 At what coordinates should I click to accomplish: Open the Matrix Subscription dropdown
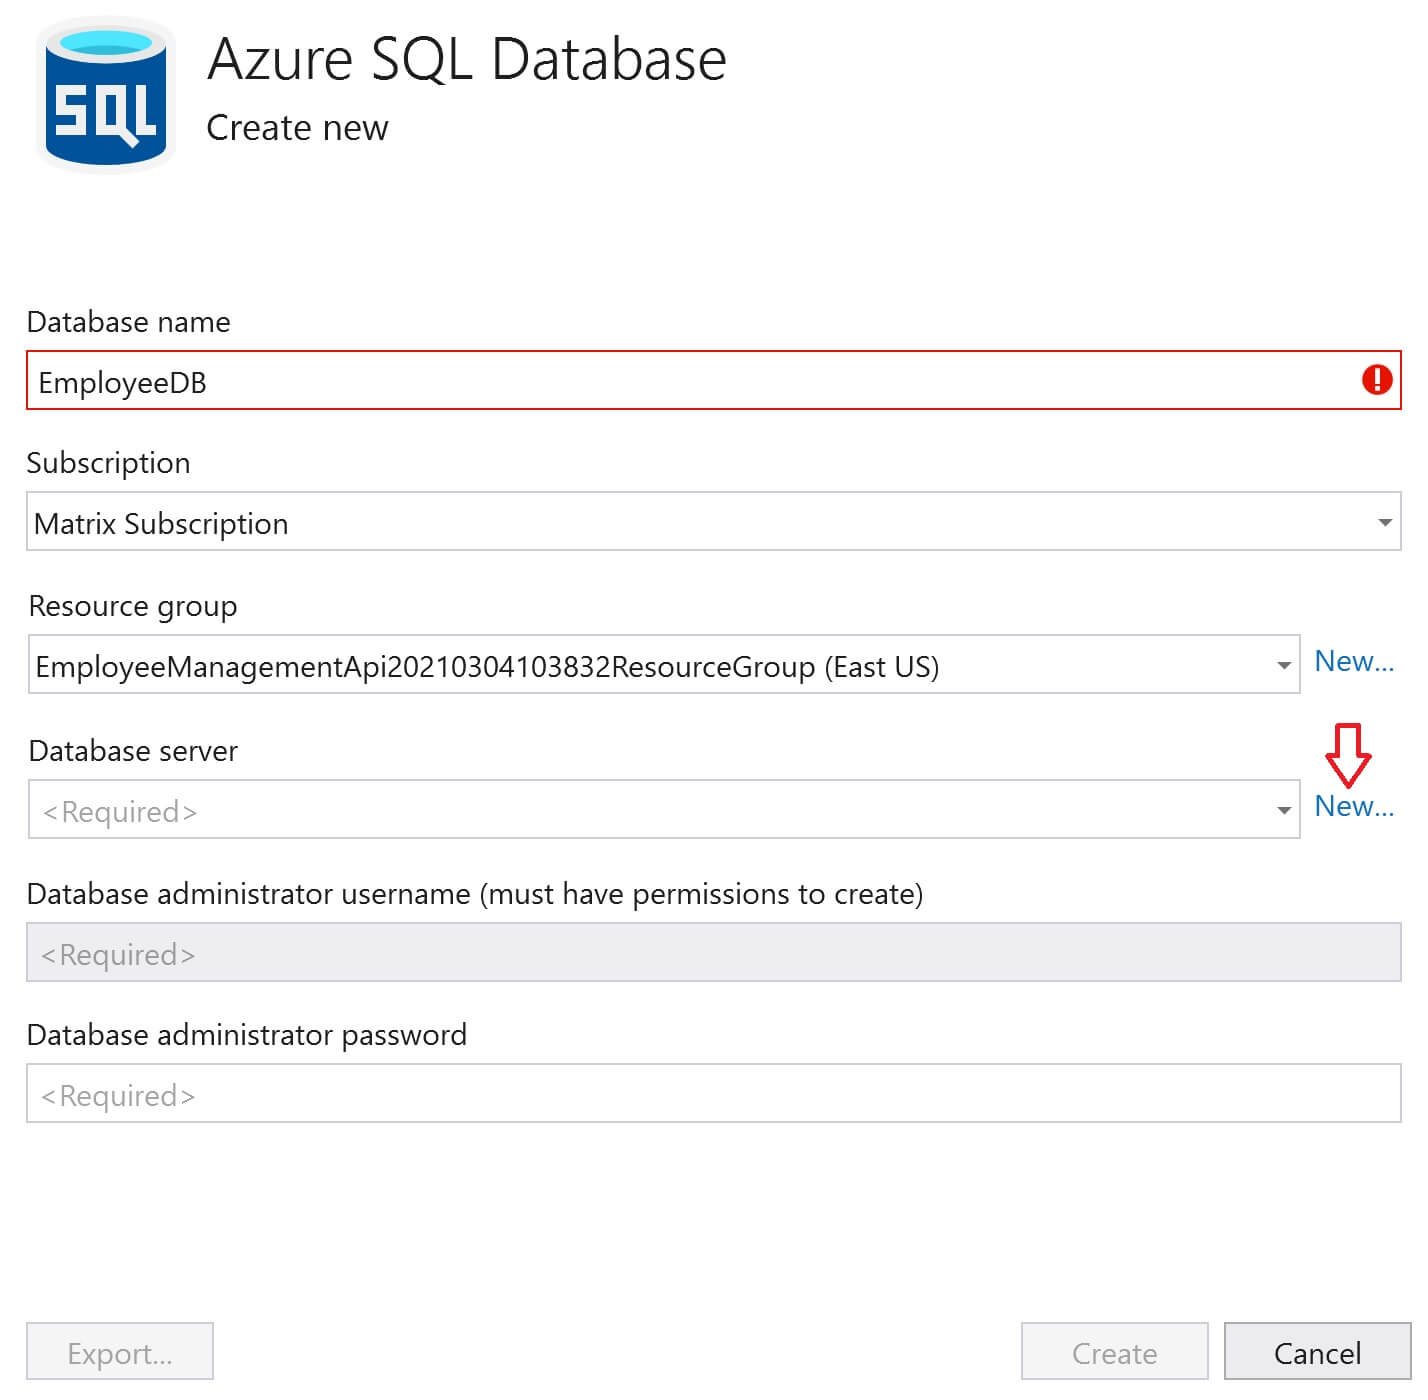713,521
